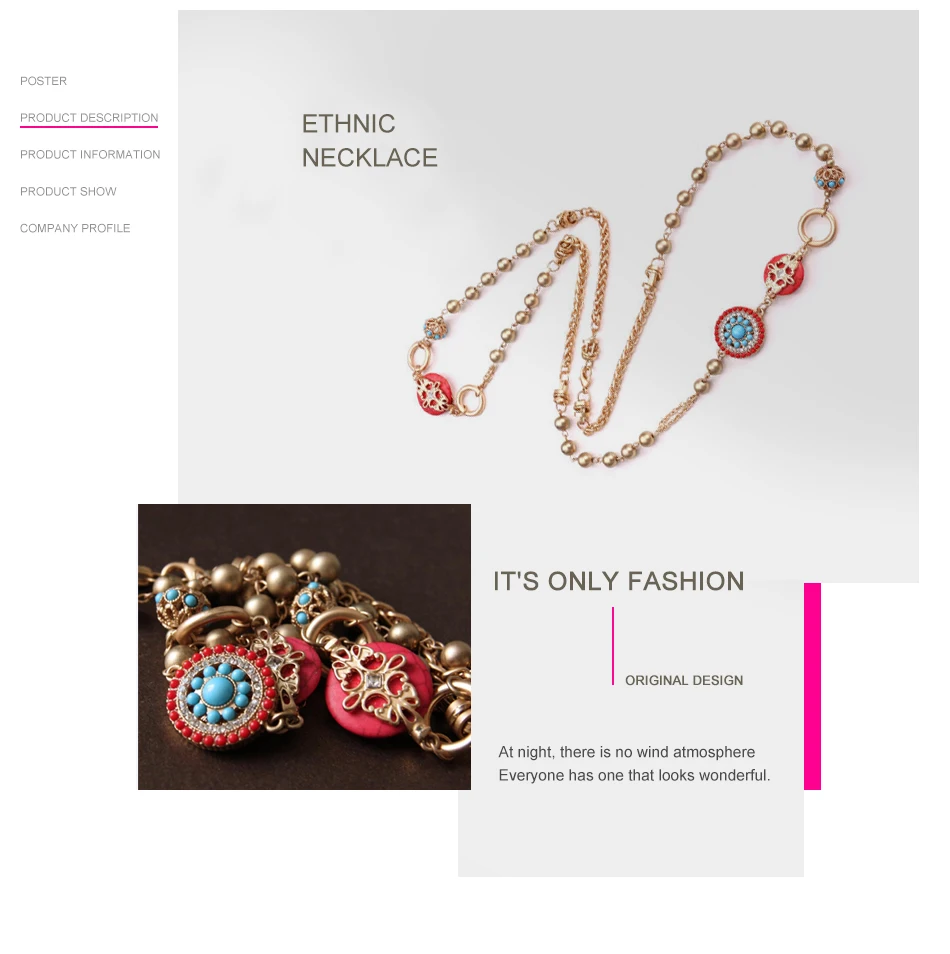Click the IT'S ONLY FASHION headline

(x=618, y=581)
